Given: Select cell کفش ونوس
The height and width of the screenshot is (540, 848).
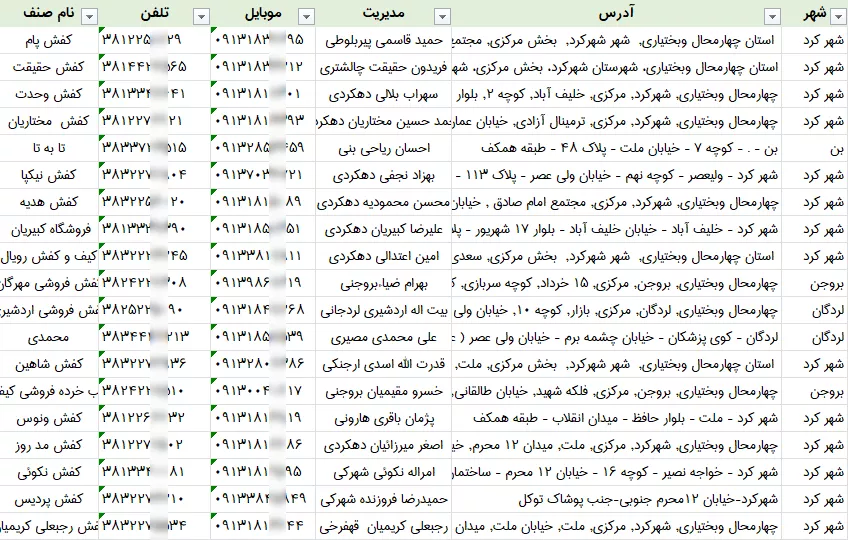Looking at the screenshot, I should pyautogui.click(x=49, y=418).
